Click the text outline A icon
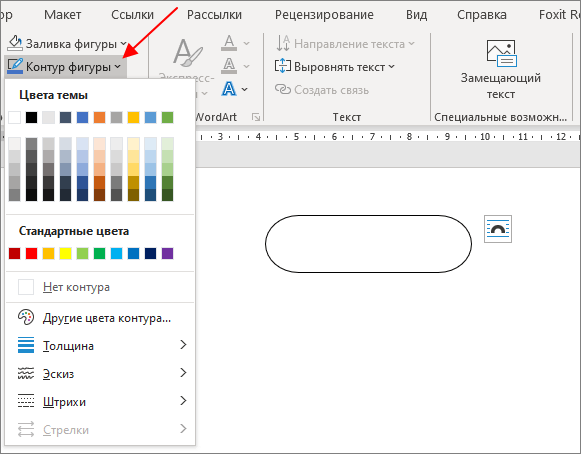 tap(229, 66)
